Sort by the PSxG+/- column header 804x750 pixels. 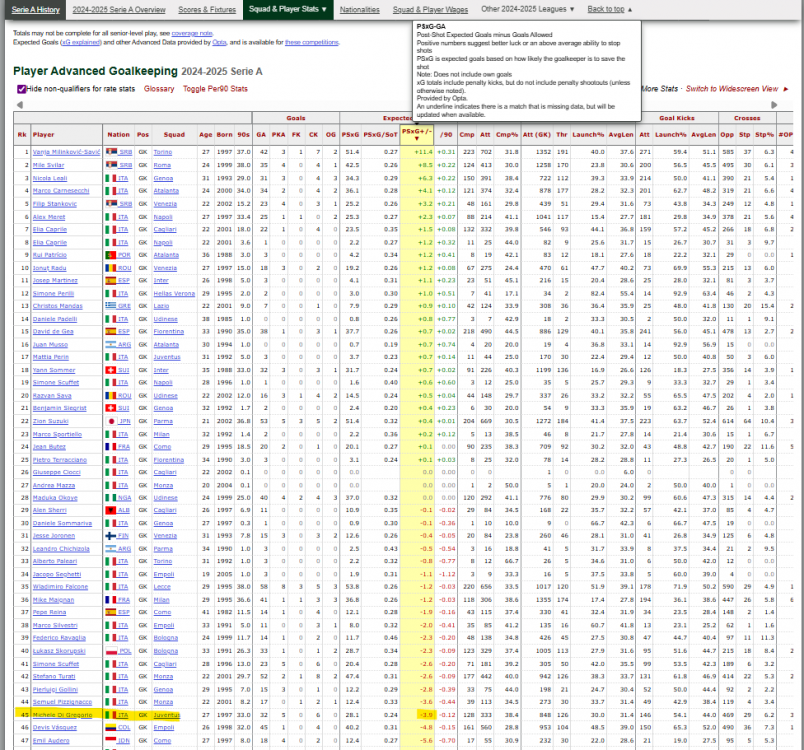(417, 134)
